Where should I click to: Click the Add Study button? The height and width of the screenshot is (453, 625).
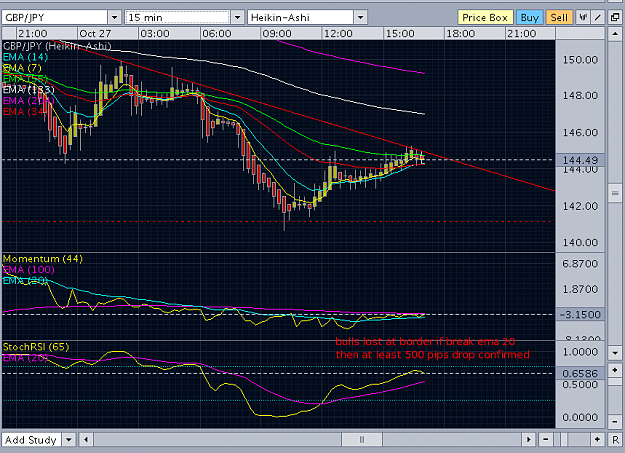coord(31,440)
